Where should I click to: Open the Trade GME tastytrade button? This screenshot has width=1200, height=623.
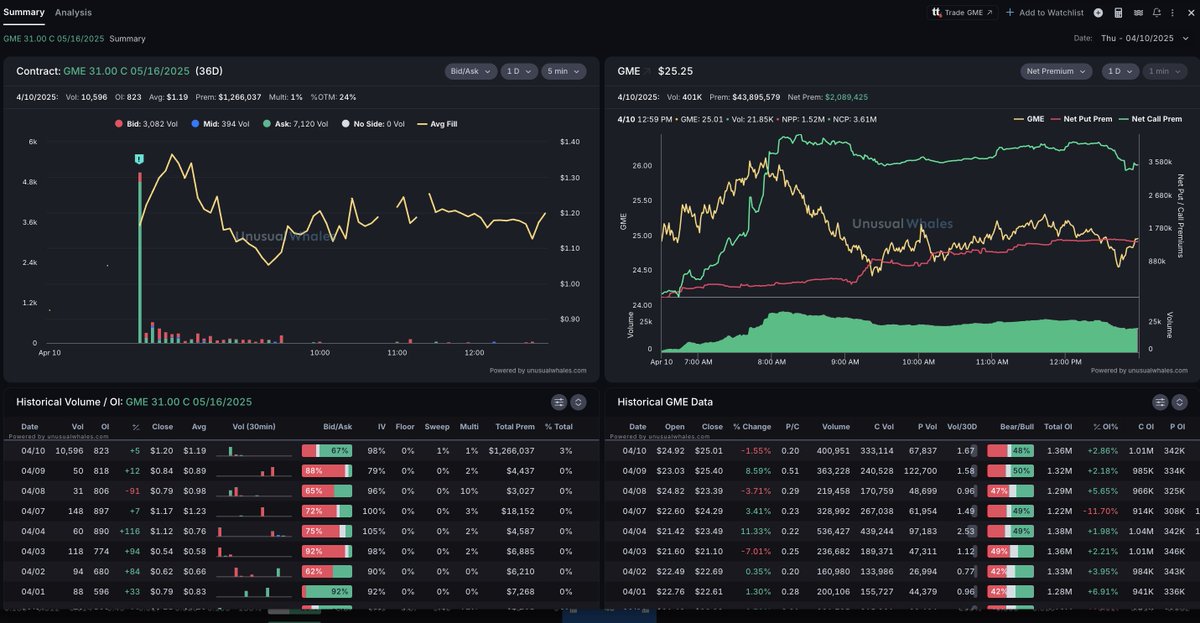(x=963, y=12)
